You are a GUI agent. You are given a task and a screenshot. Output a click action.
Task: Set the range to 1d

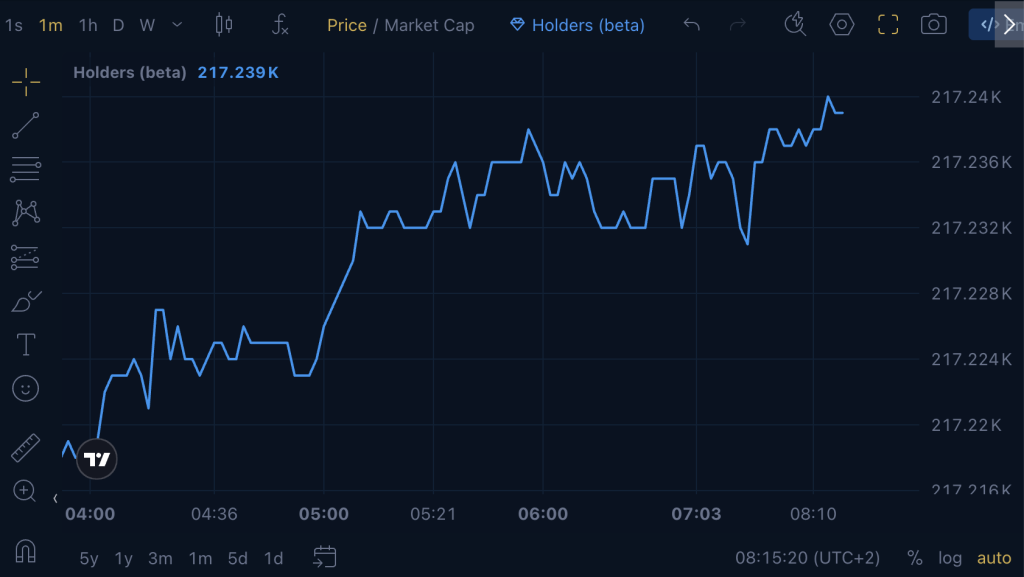pos(274,559)
